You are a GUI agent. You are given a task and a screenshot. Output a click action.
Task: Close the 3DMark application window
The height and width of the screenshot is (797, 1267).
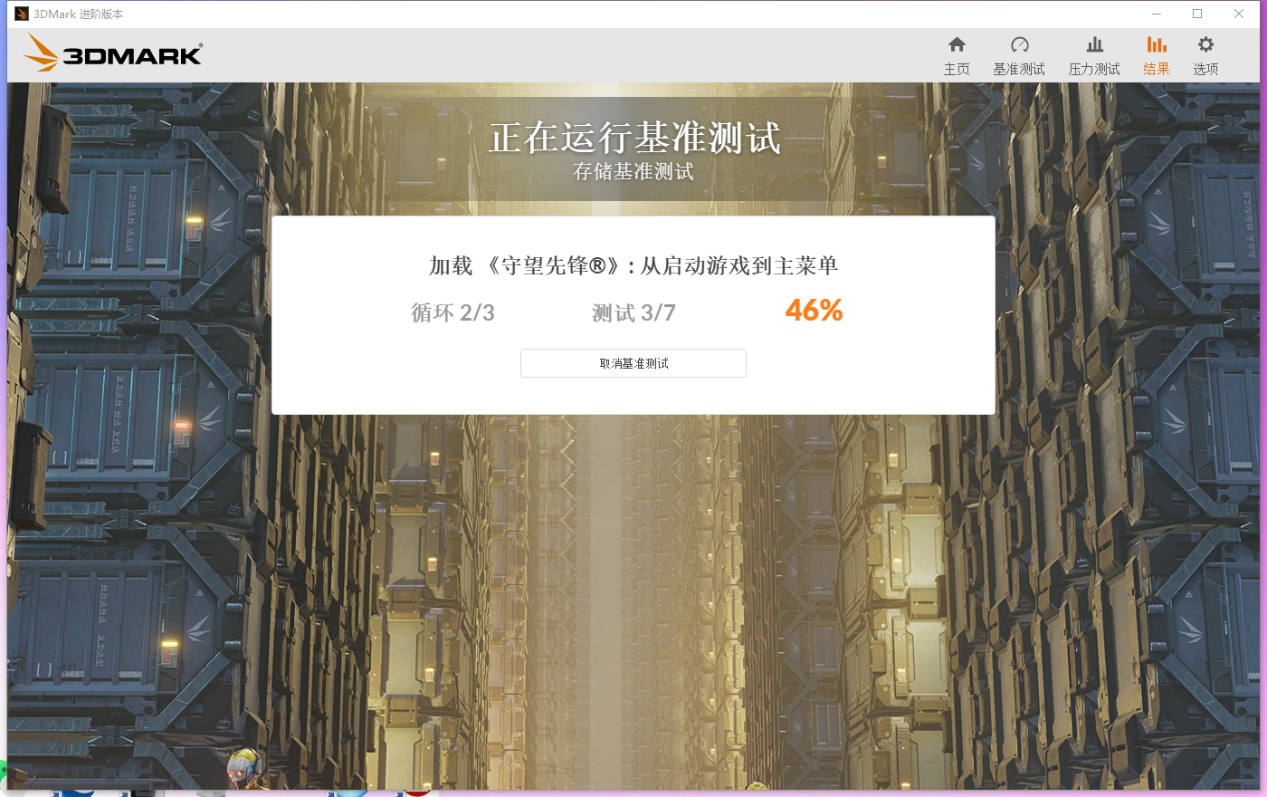(x=1238, y=13)
